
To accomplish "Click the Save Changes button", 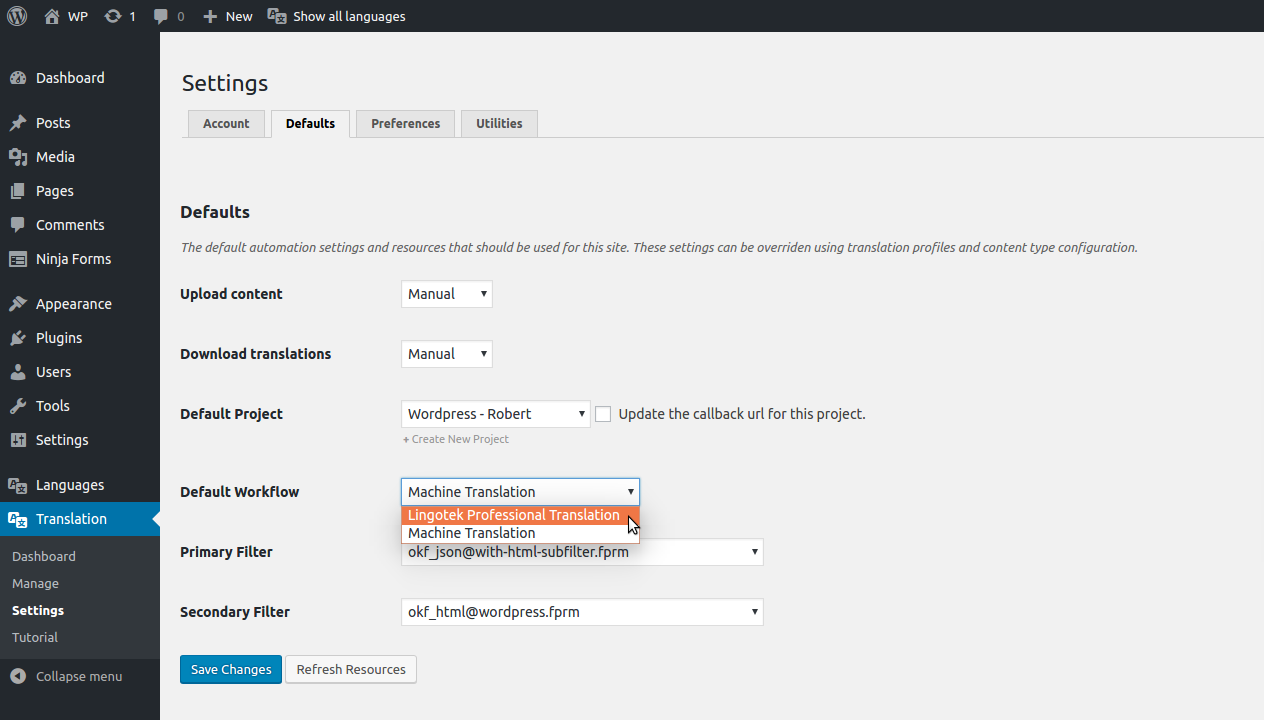I will click(x=231, y=670).
